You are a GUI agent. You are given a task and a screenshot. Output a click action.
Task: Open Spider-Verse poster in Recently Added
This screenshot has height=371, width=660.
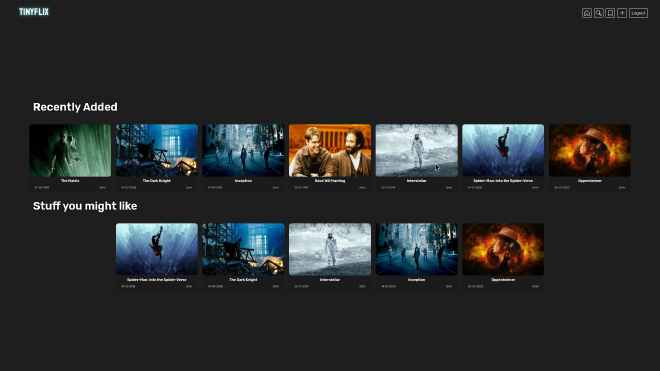tap(503, 150)
